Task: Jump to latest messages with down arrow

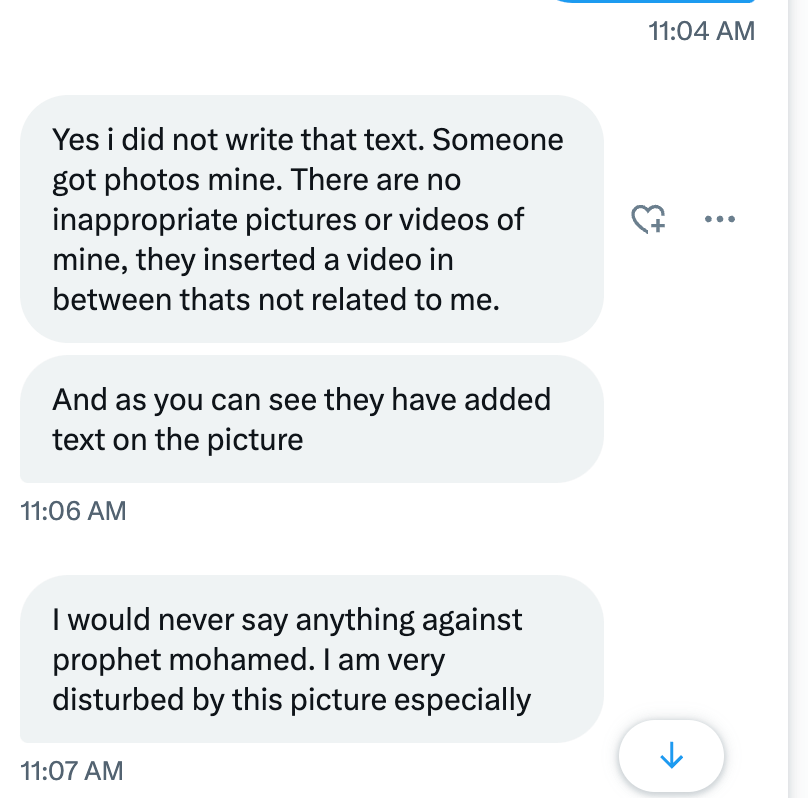Action: click(671, 757)
